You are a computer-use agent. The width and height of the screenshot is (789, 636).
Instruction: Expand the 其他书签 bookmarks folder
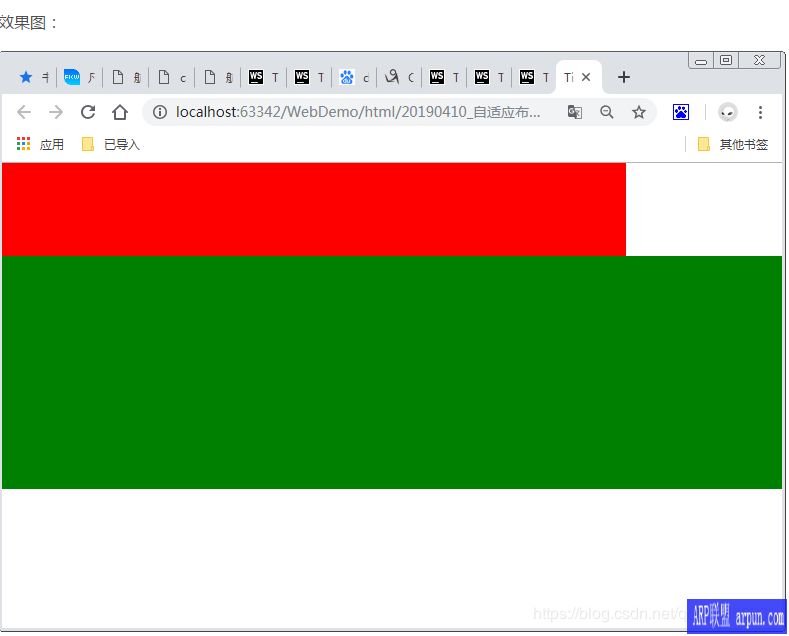[733, 145]
